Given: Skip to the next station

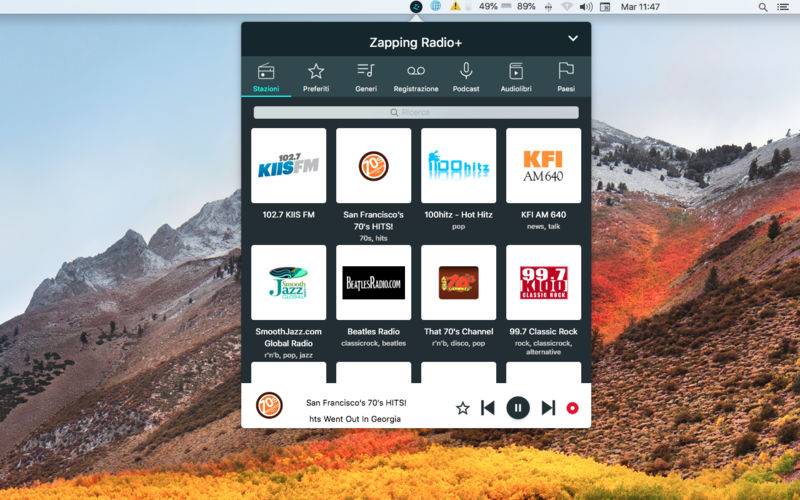Looking at the screenshot, I should [x=548, y=408].
